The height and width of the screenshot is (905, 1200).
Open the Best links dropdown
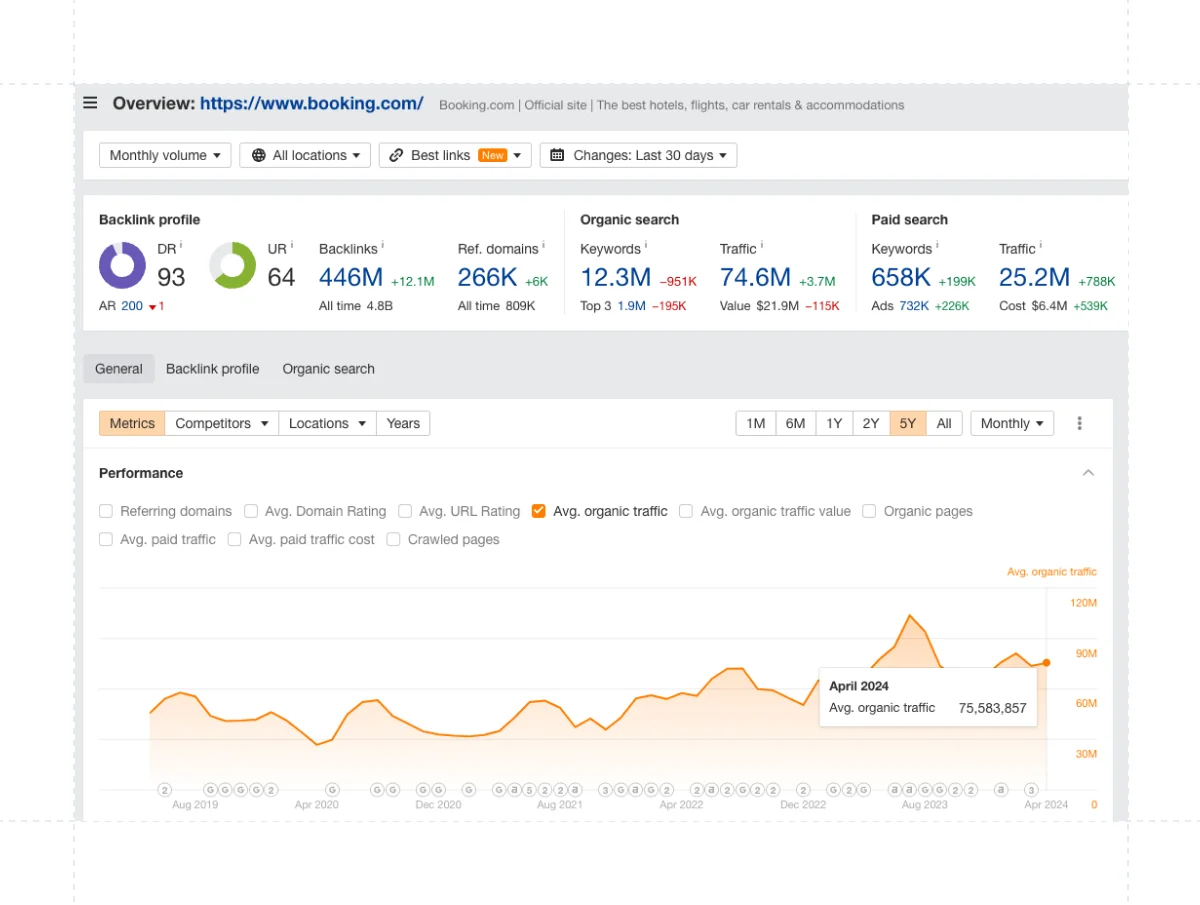pyautogui.click(x=455, y=155)
